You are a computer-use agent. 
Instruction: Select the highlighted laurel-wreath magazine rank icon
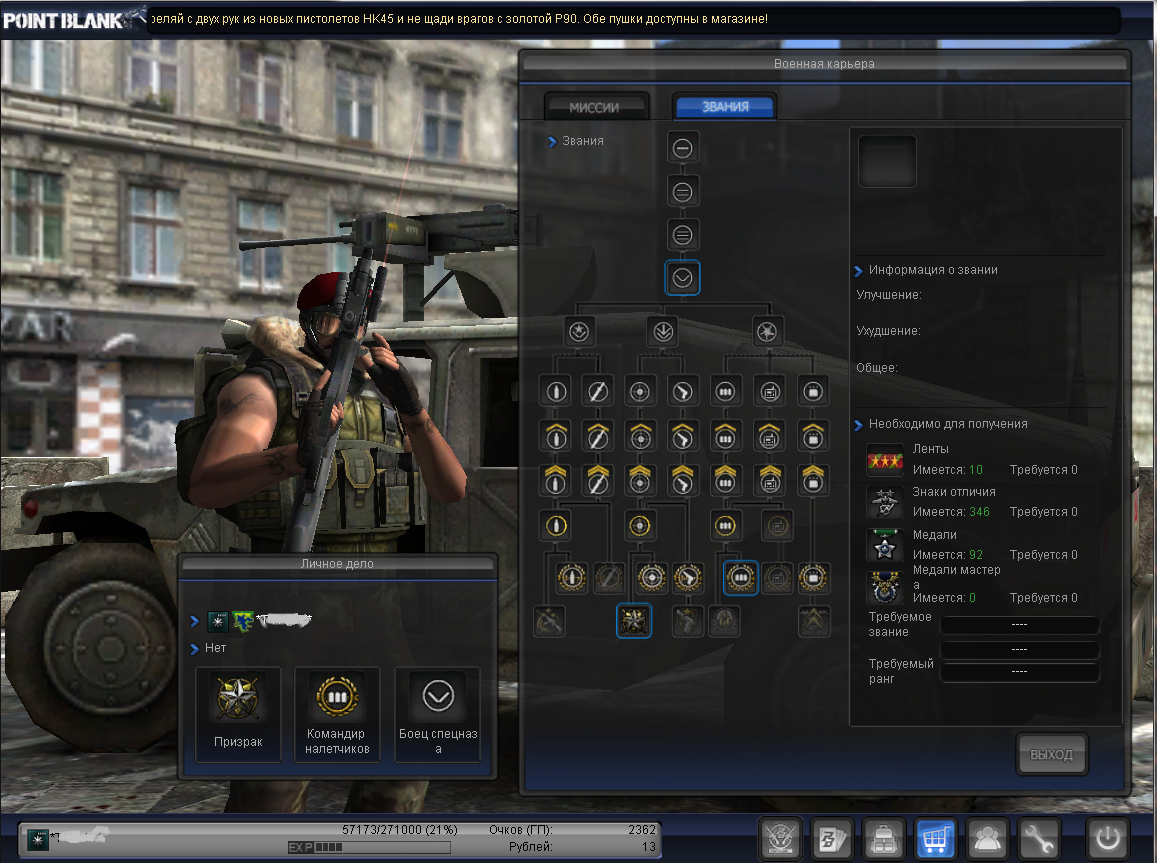pyautogui.click(x=741, y=578)
